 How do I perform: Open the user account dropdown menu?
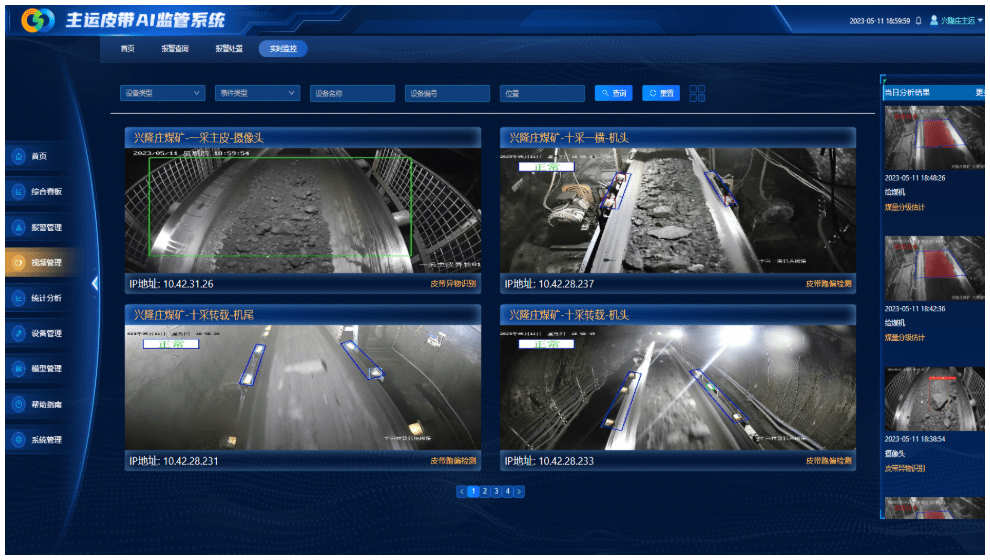pos(956,20)
